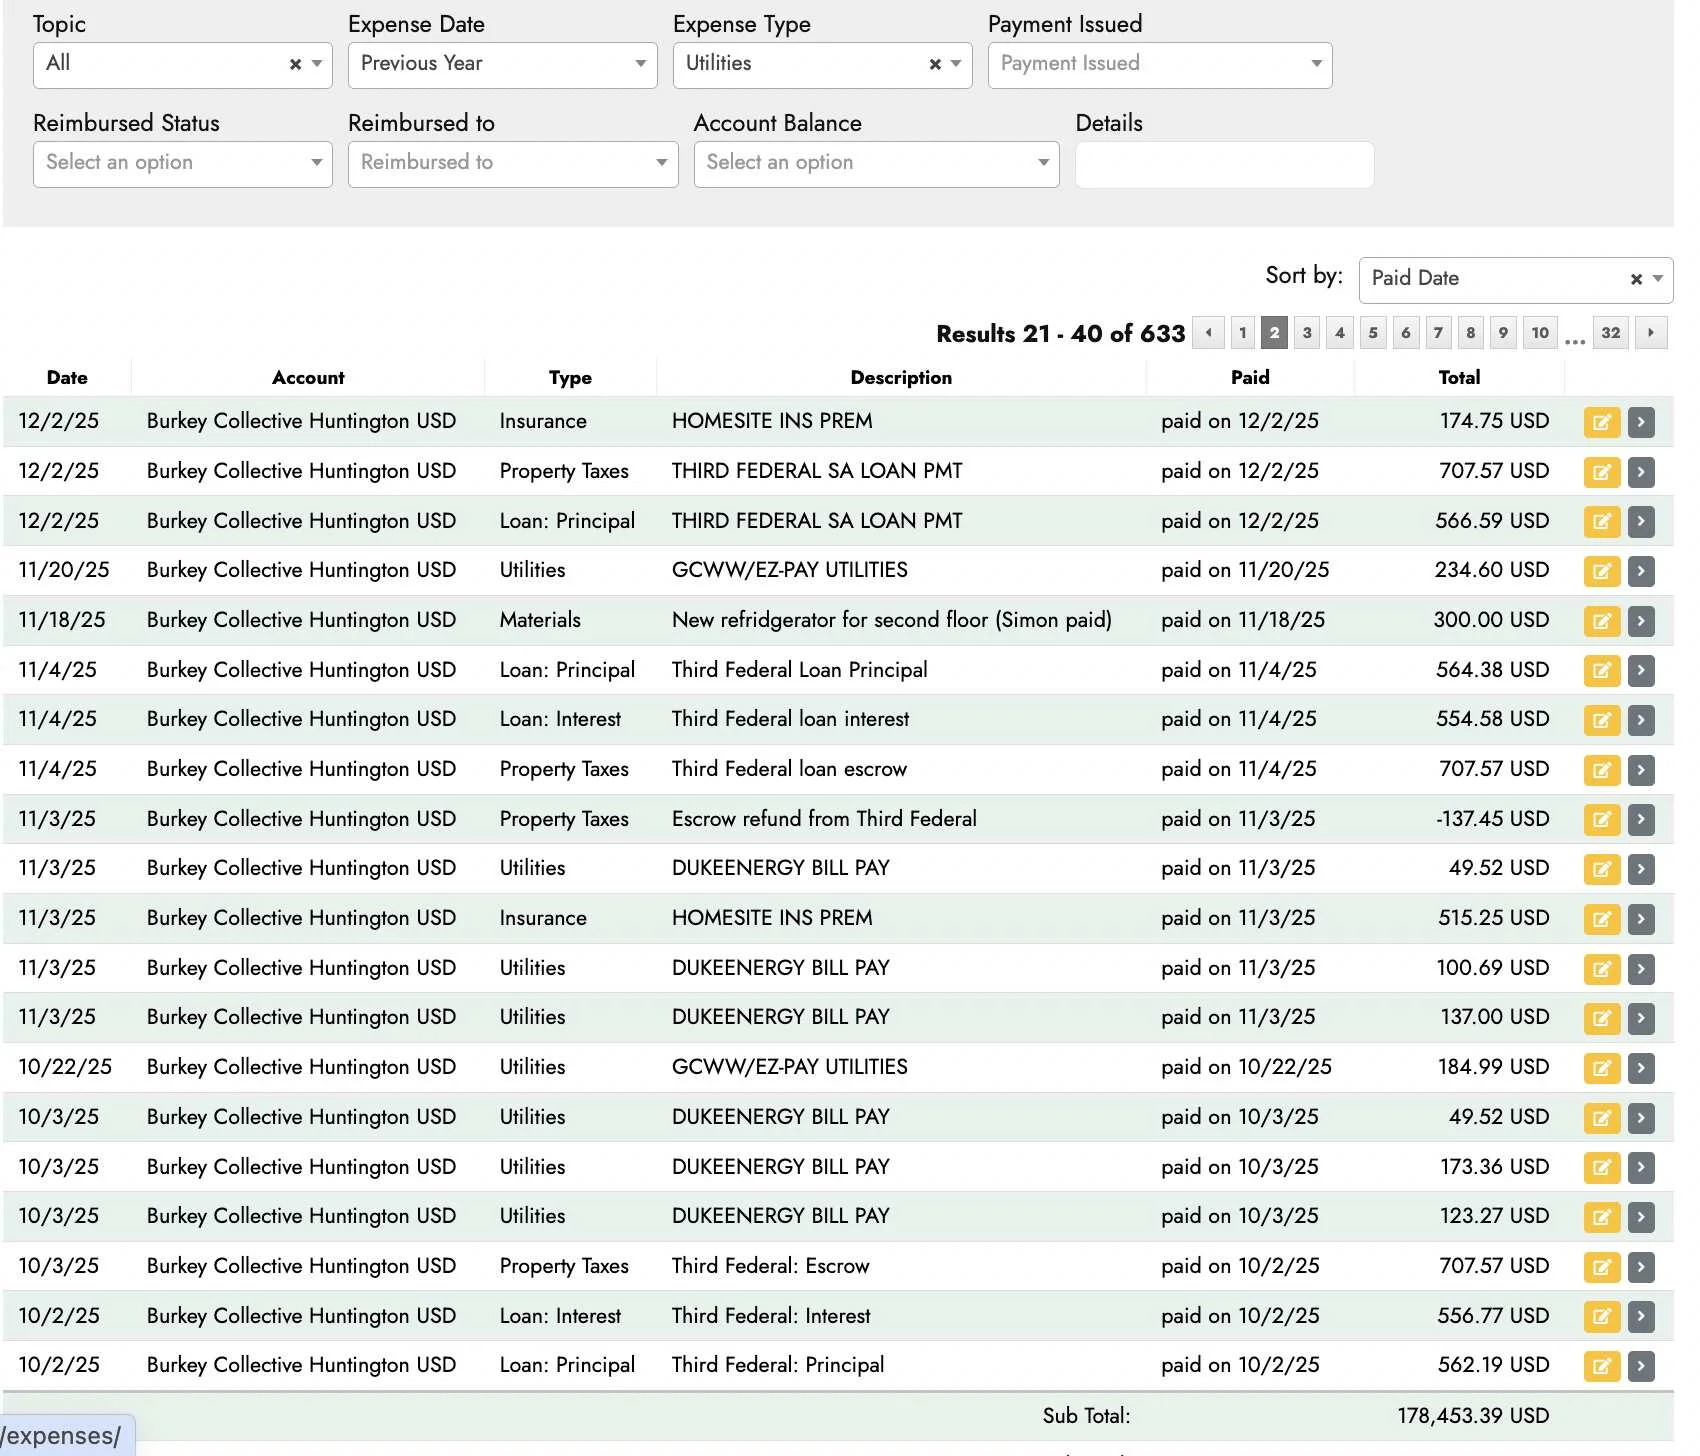Edit the DUKEENERGY 173.36 USD expense
1700x1456 pixels.
point(1601,1167)
